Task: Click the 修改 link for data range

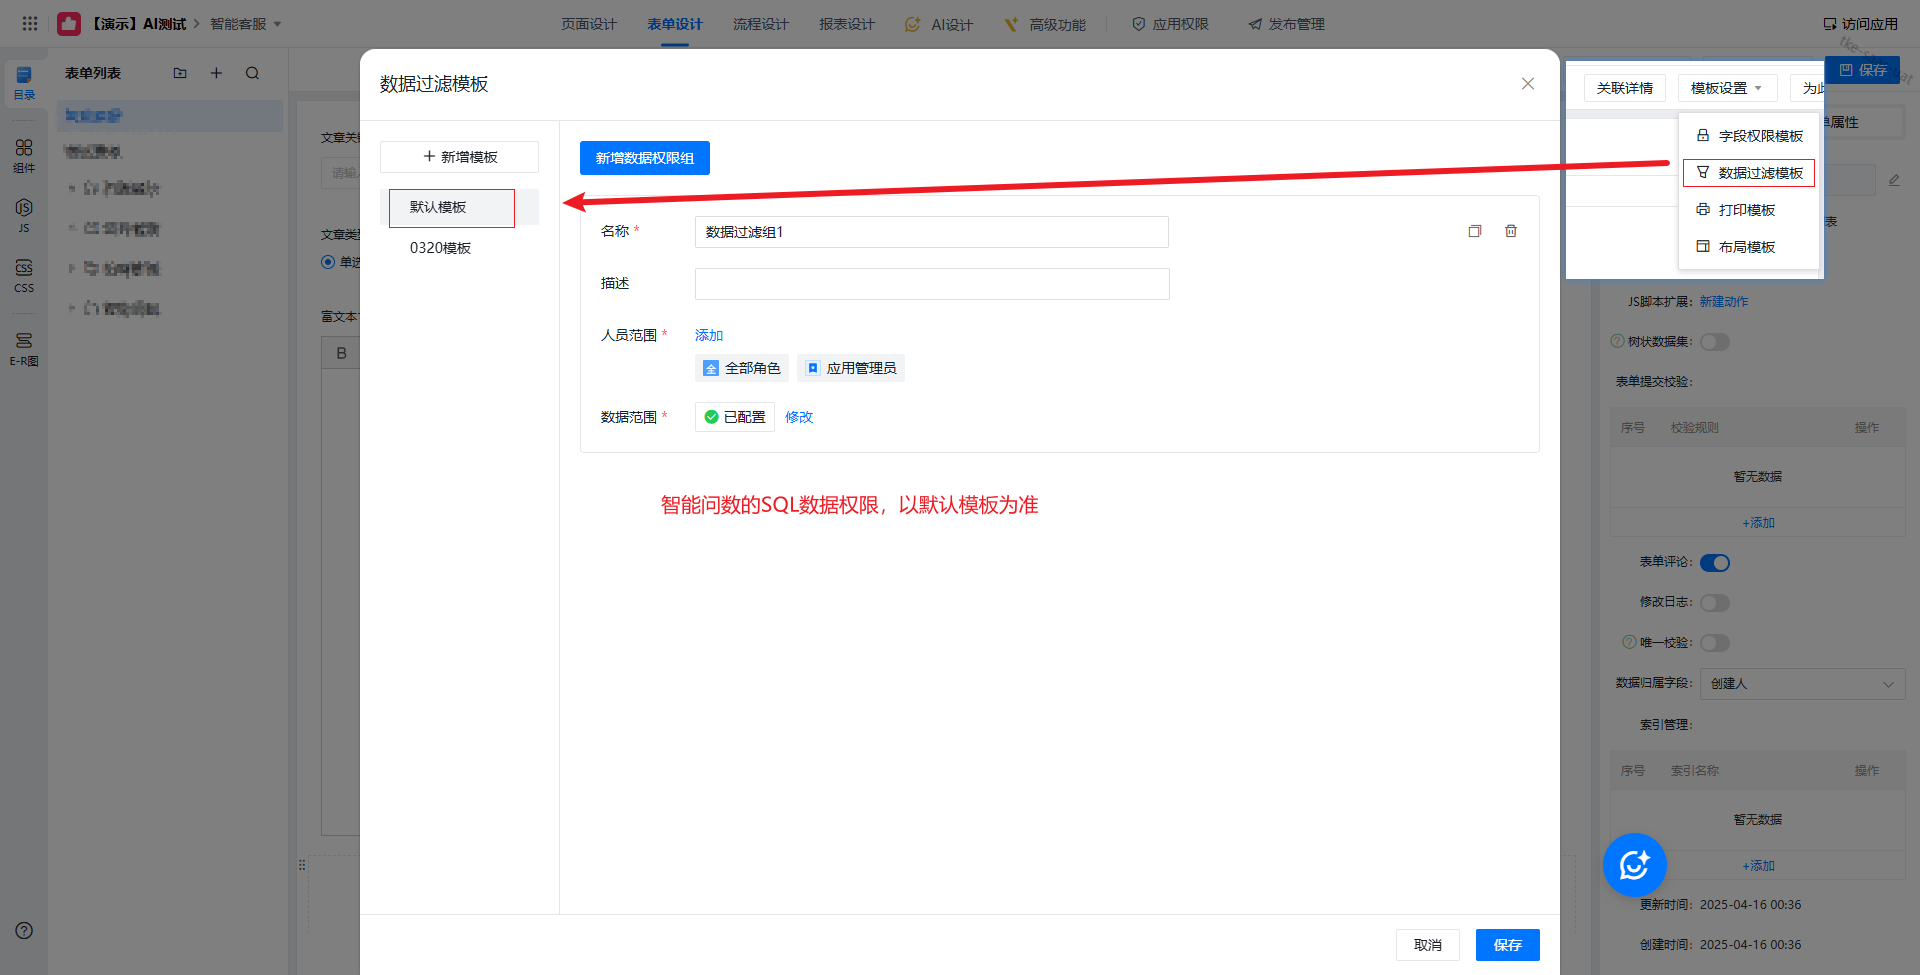Action: [x=798, y=417]
